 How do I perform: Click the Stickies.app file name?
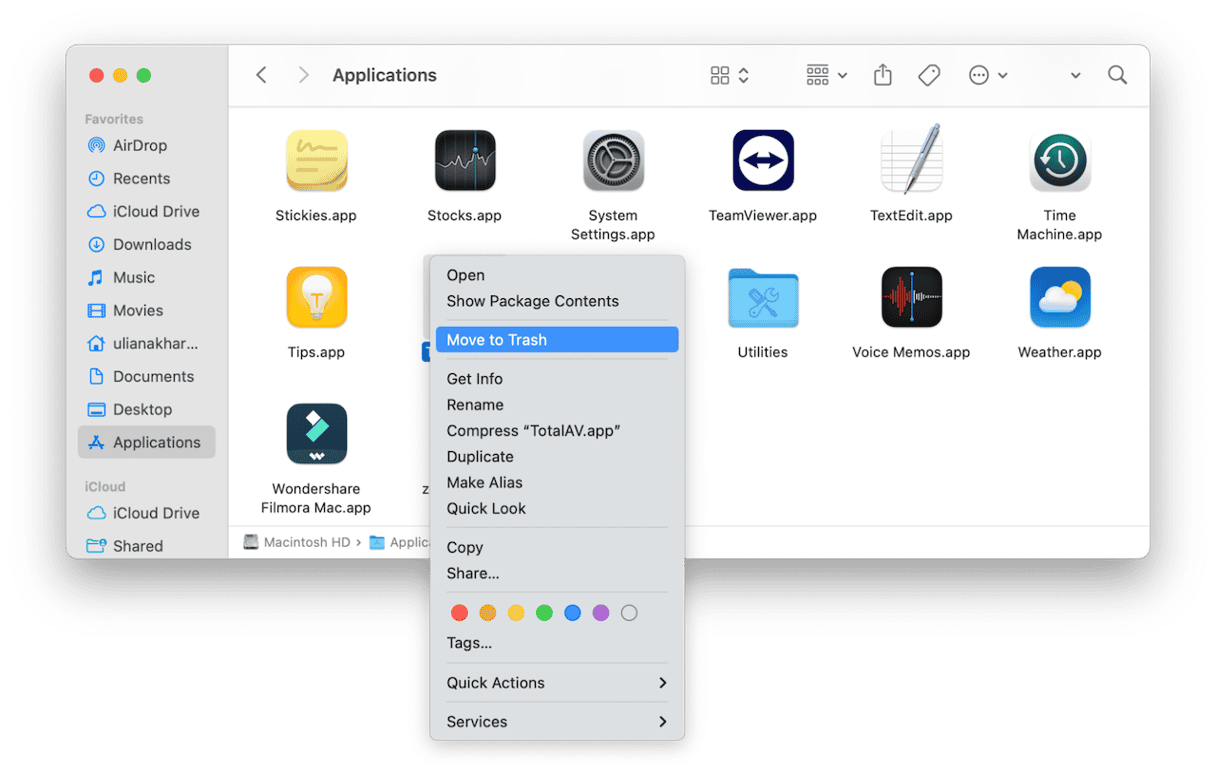point(316,215)
